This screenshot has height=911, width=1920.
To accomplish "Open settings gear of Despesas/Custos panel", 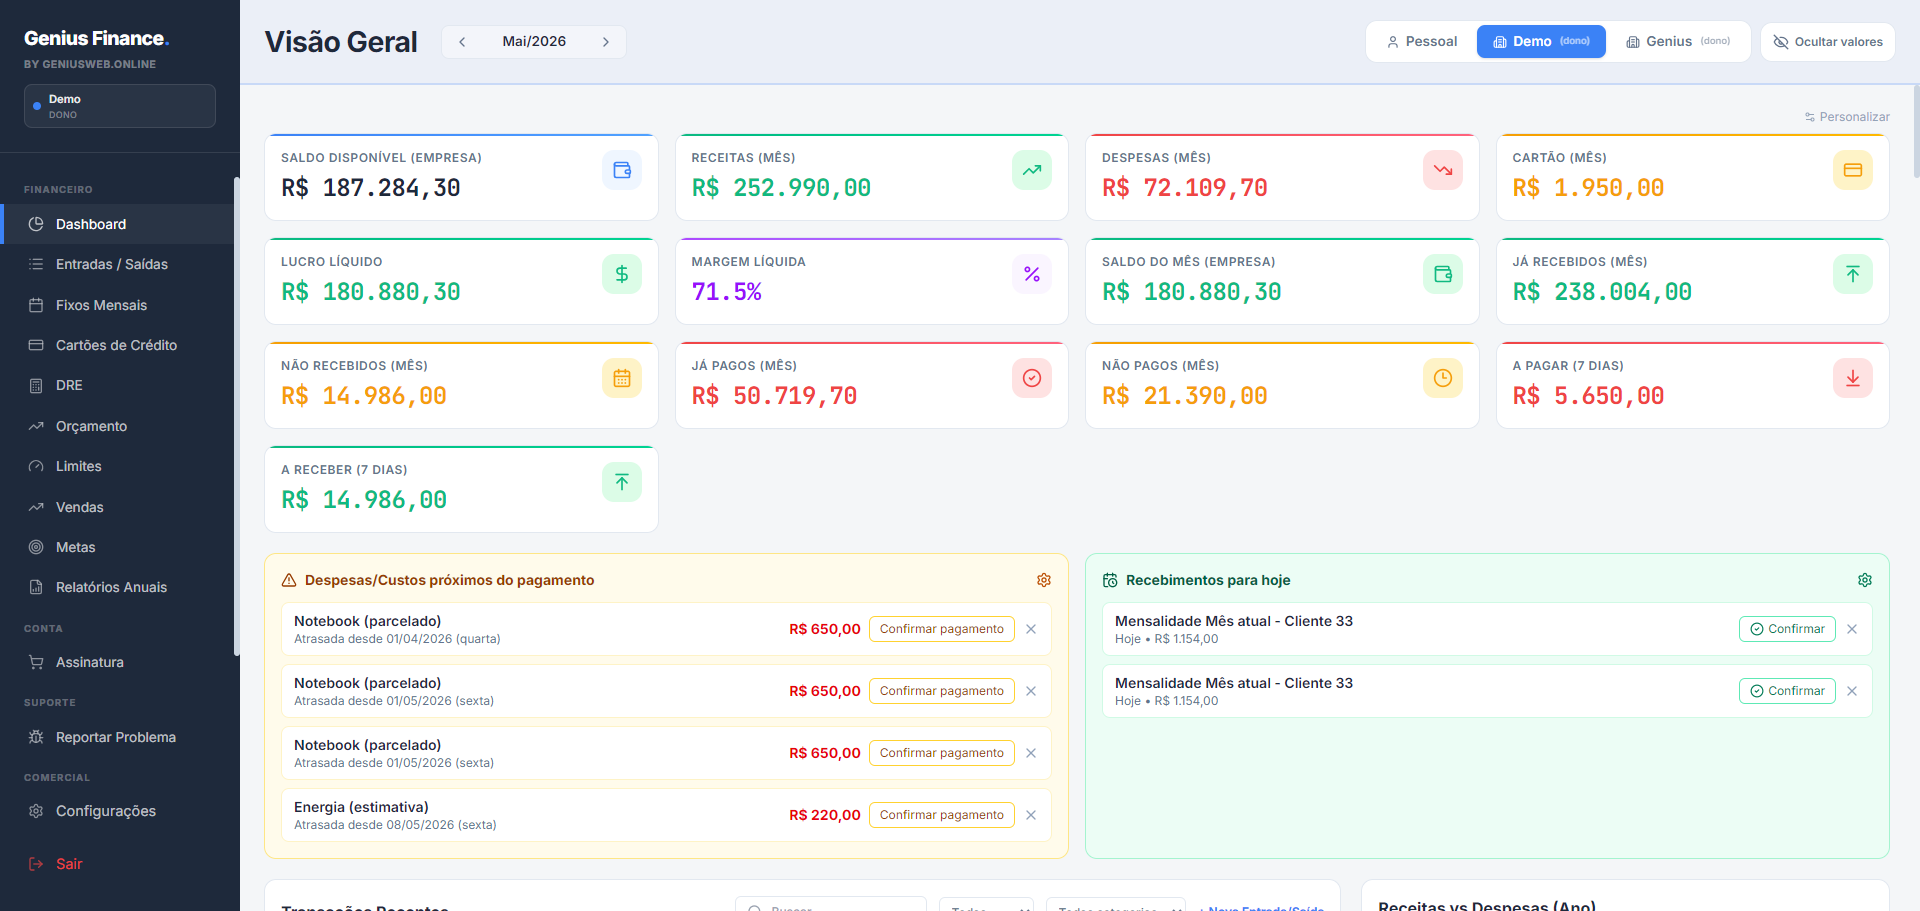I will [1044, 580].
